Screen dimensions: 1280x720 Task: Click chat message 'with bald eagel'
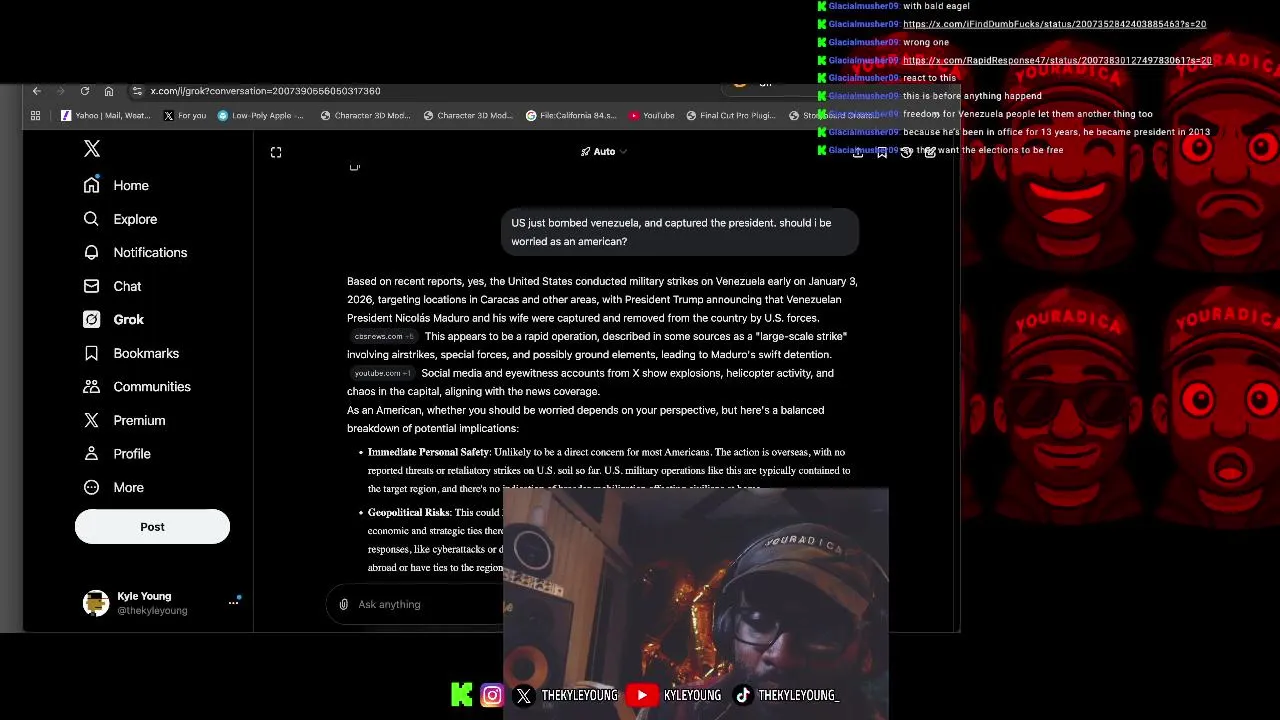click(x=936, y=6)
